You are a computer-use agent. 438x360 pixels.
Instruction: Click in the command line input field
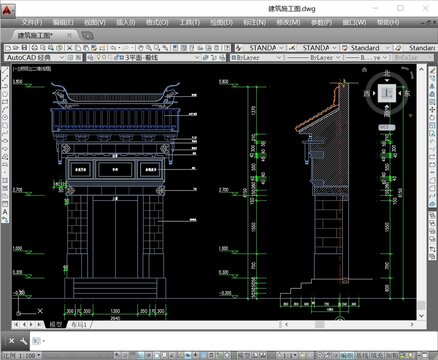pyautogui.click(x=233, y=341)
